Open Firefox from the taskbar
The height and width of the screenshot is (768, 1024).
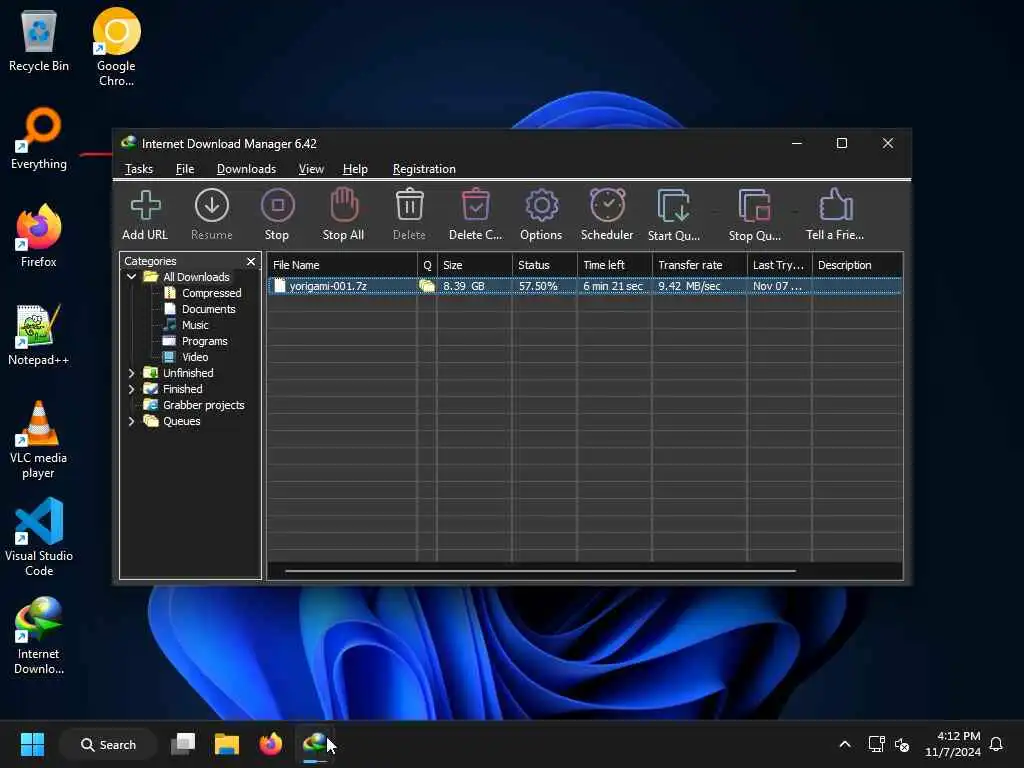point(270,744)
